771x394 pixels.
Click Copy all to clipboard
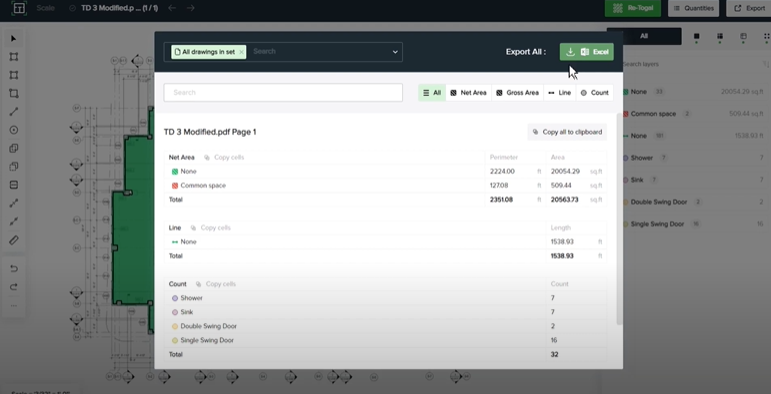click(x=567, y=132)
